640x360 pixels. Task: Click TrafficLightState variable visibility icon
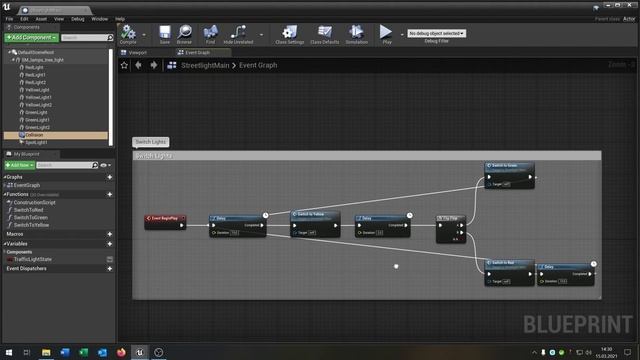[x=109, y=260]
